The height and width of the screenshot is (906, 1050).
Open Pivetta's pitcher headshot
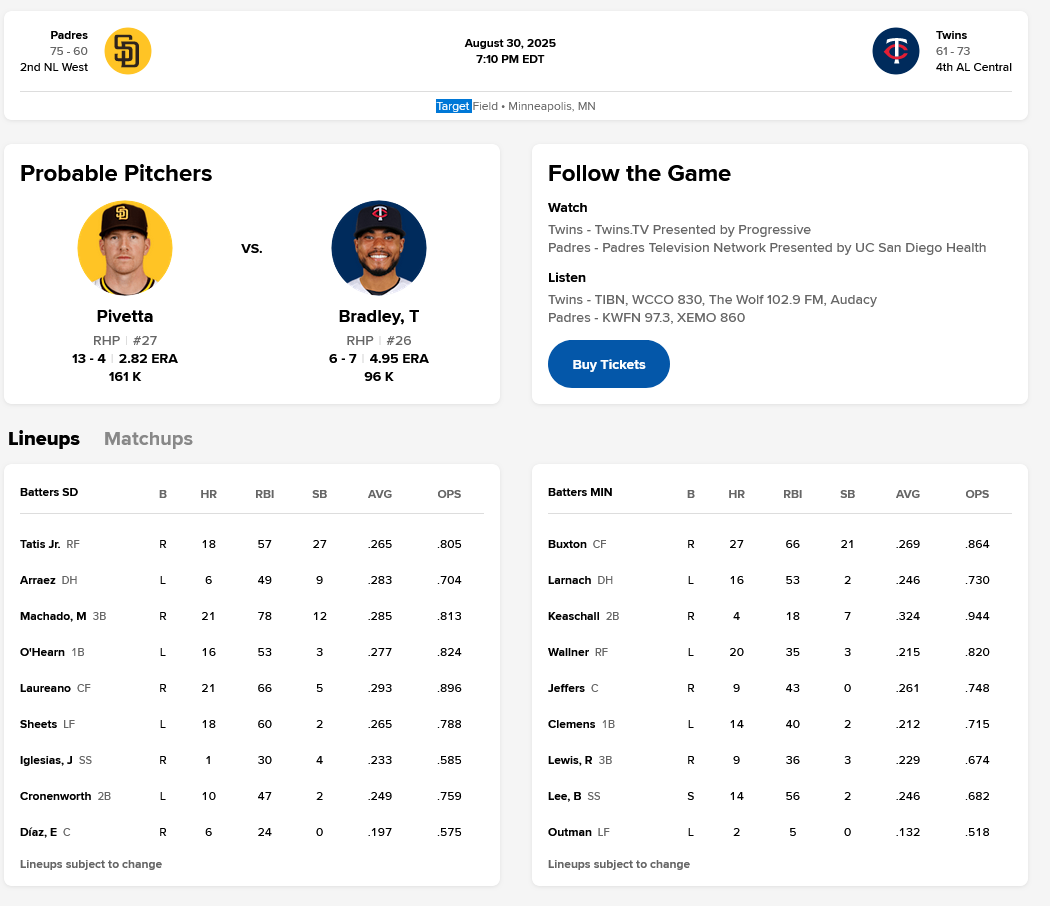click(x=125, y=248)
